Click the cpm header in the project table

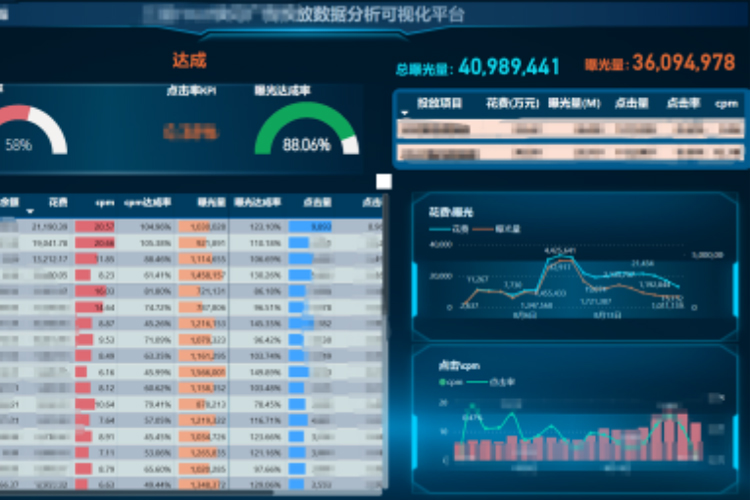pyautogui.click(x=726, y=103)
